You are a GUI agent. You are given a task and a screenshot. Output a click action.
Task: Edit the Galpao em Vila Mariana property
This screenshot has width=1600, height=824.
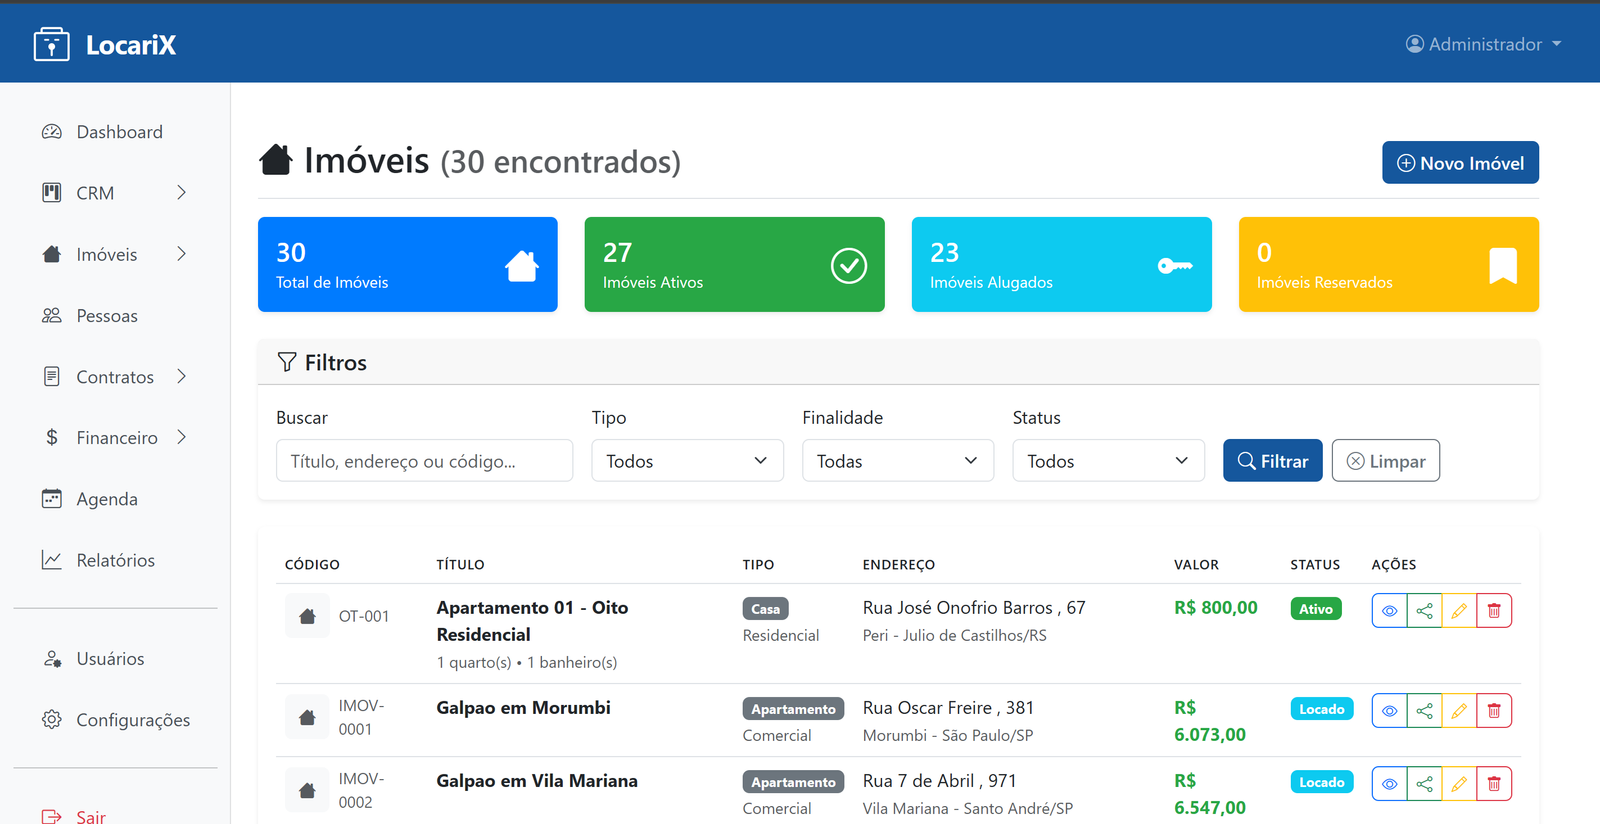[1459, 784]
